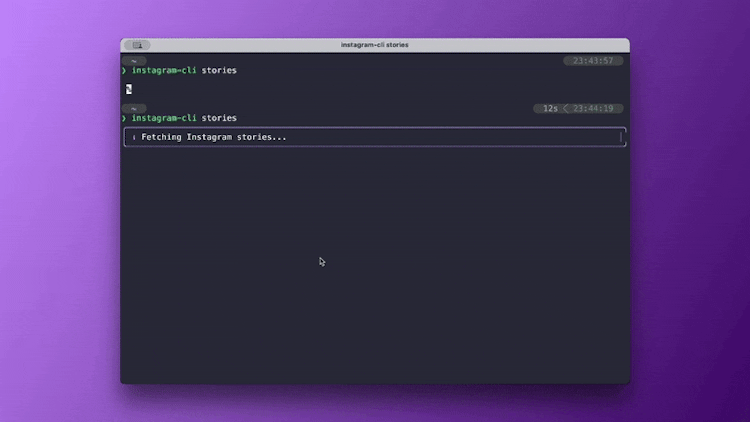
Task: Click 'stories' argument in the first command
Action: tap(219, 71)
